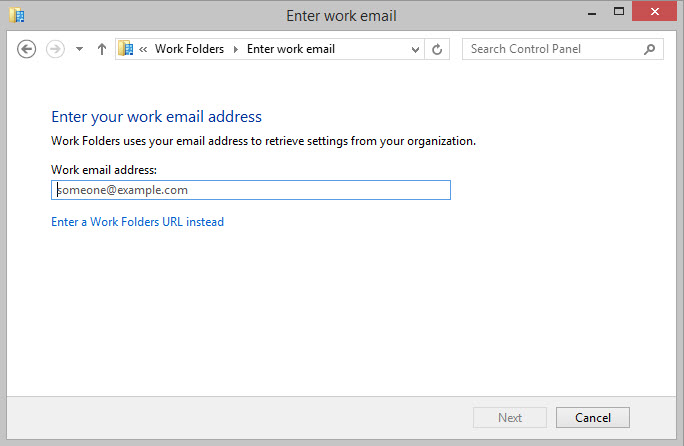This screenshot has height=446, width=684.
Task: Open Enter a Work Folders URL instead
Action: tap(137, 222)
